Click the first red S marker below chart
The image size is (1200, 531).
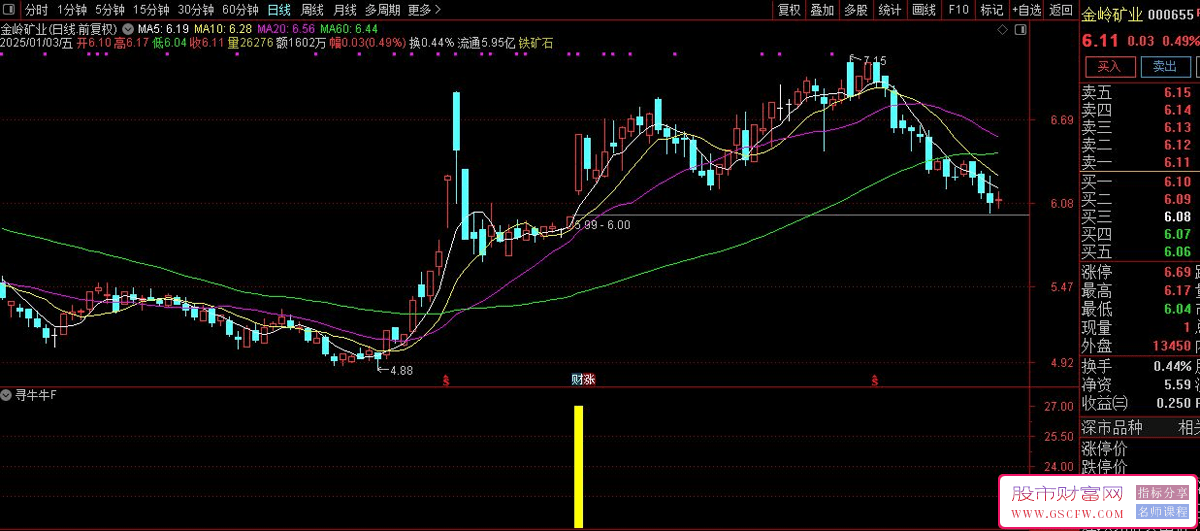click(x=446, y=380)
